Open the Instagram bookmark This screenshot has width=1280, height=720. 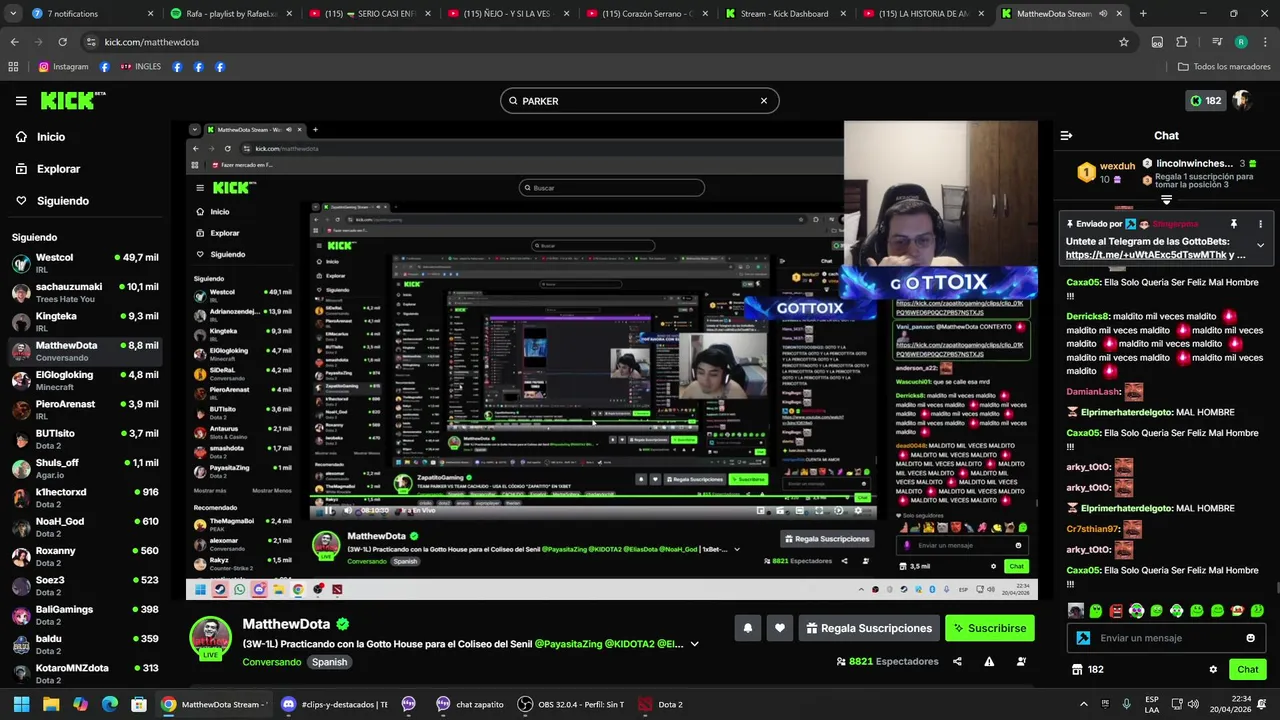click(63, 67)
